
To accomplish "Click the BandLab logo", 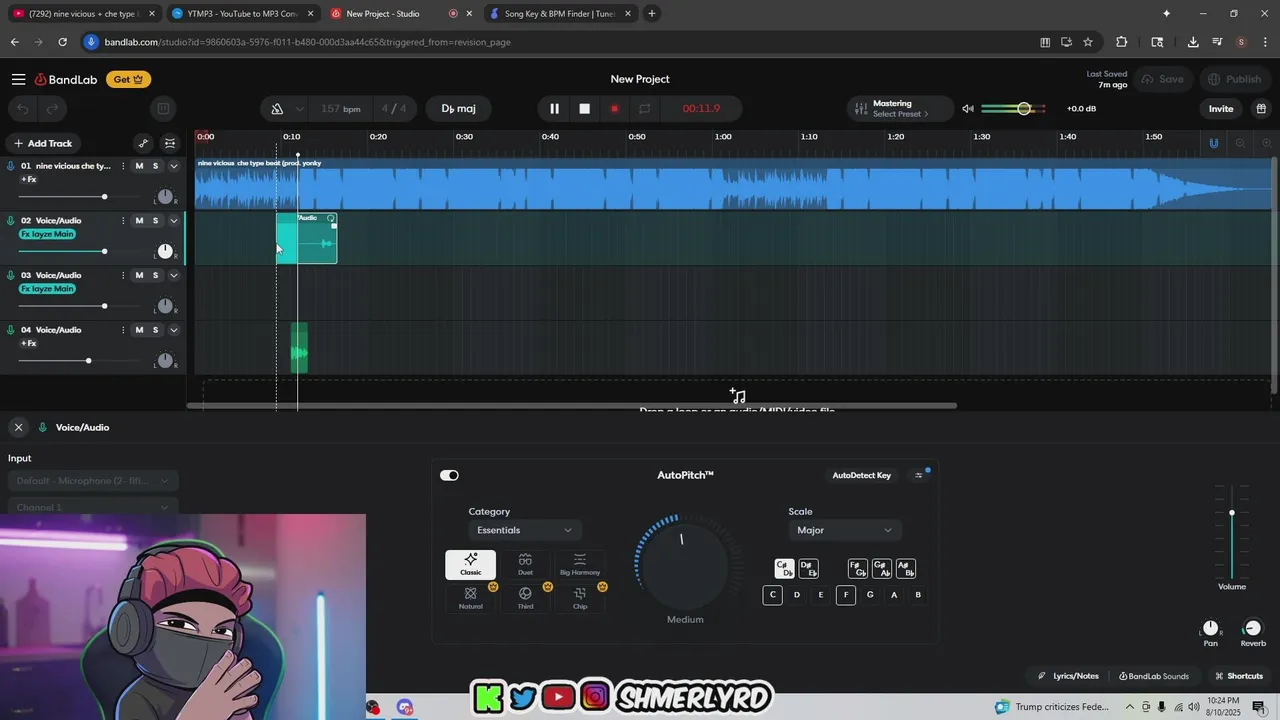I will pos(68,79).
